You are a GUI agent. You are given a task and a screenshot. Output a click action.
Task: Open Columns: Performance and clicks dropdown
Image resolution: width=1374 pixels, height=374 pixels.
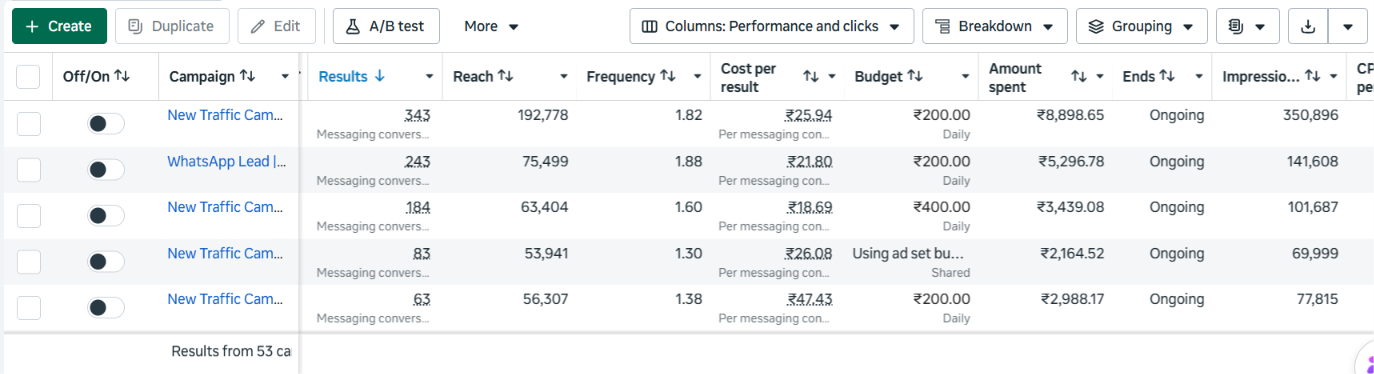[772, 27]
